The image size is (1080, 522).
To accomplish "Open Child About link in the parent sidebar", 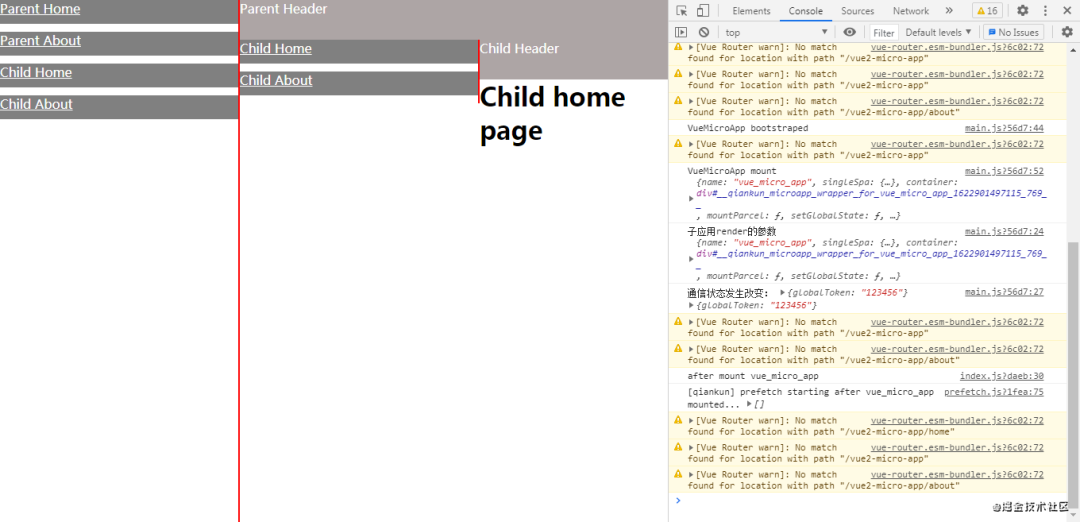I will click(36, 104).
